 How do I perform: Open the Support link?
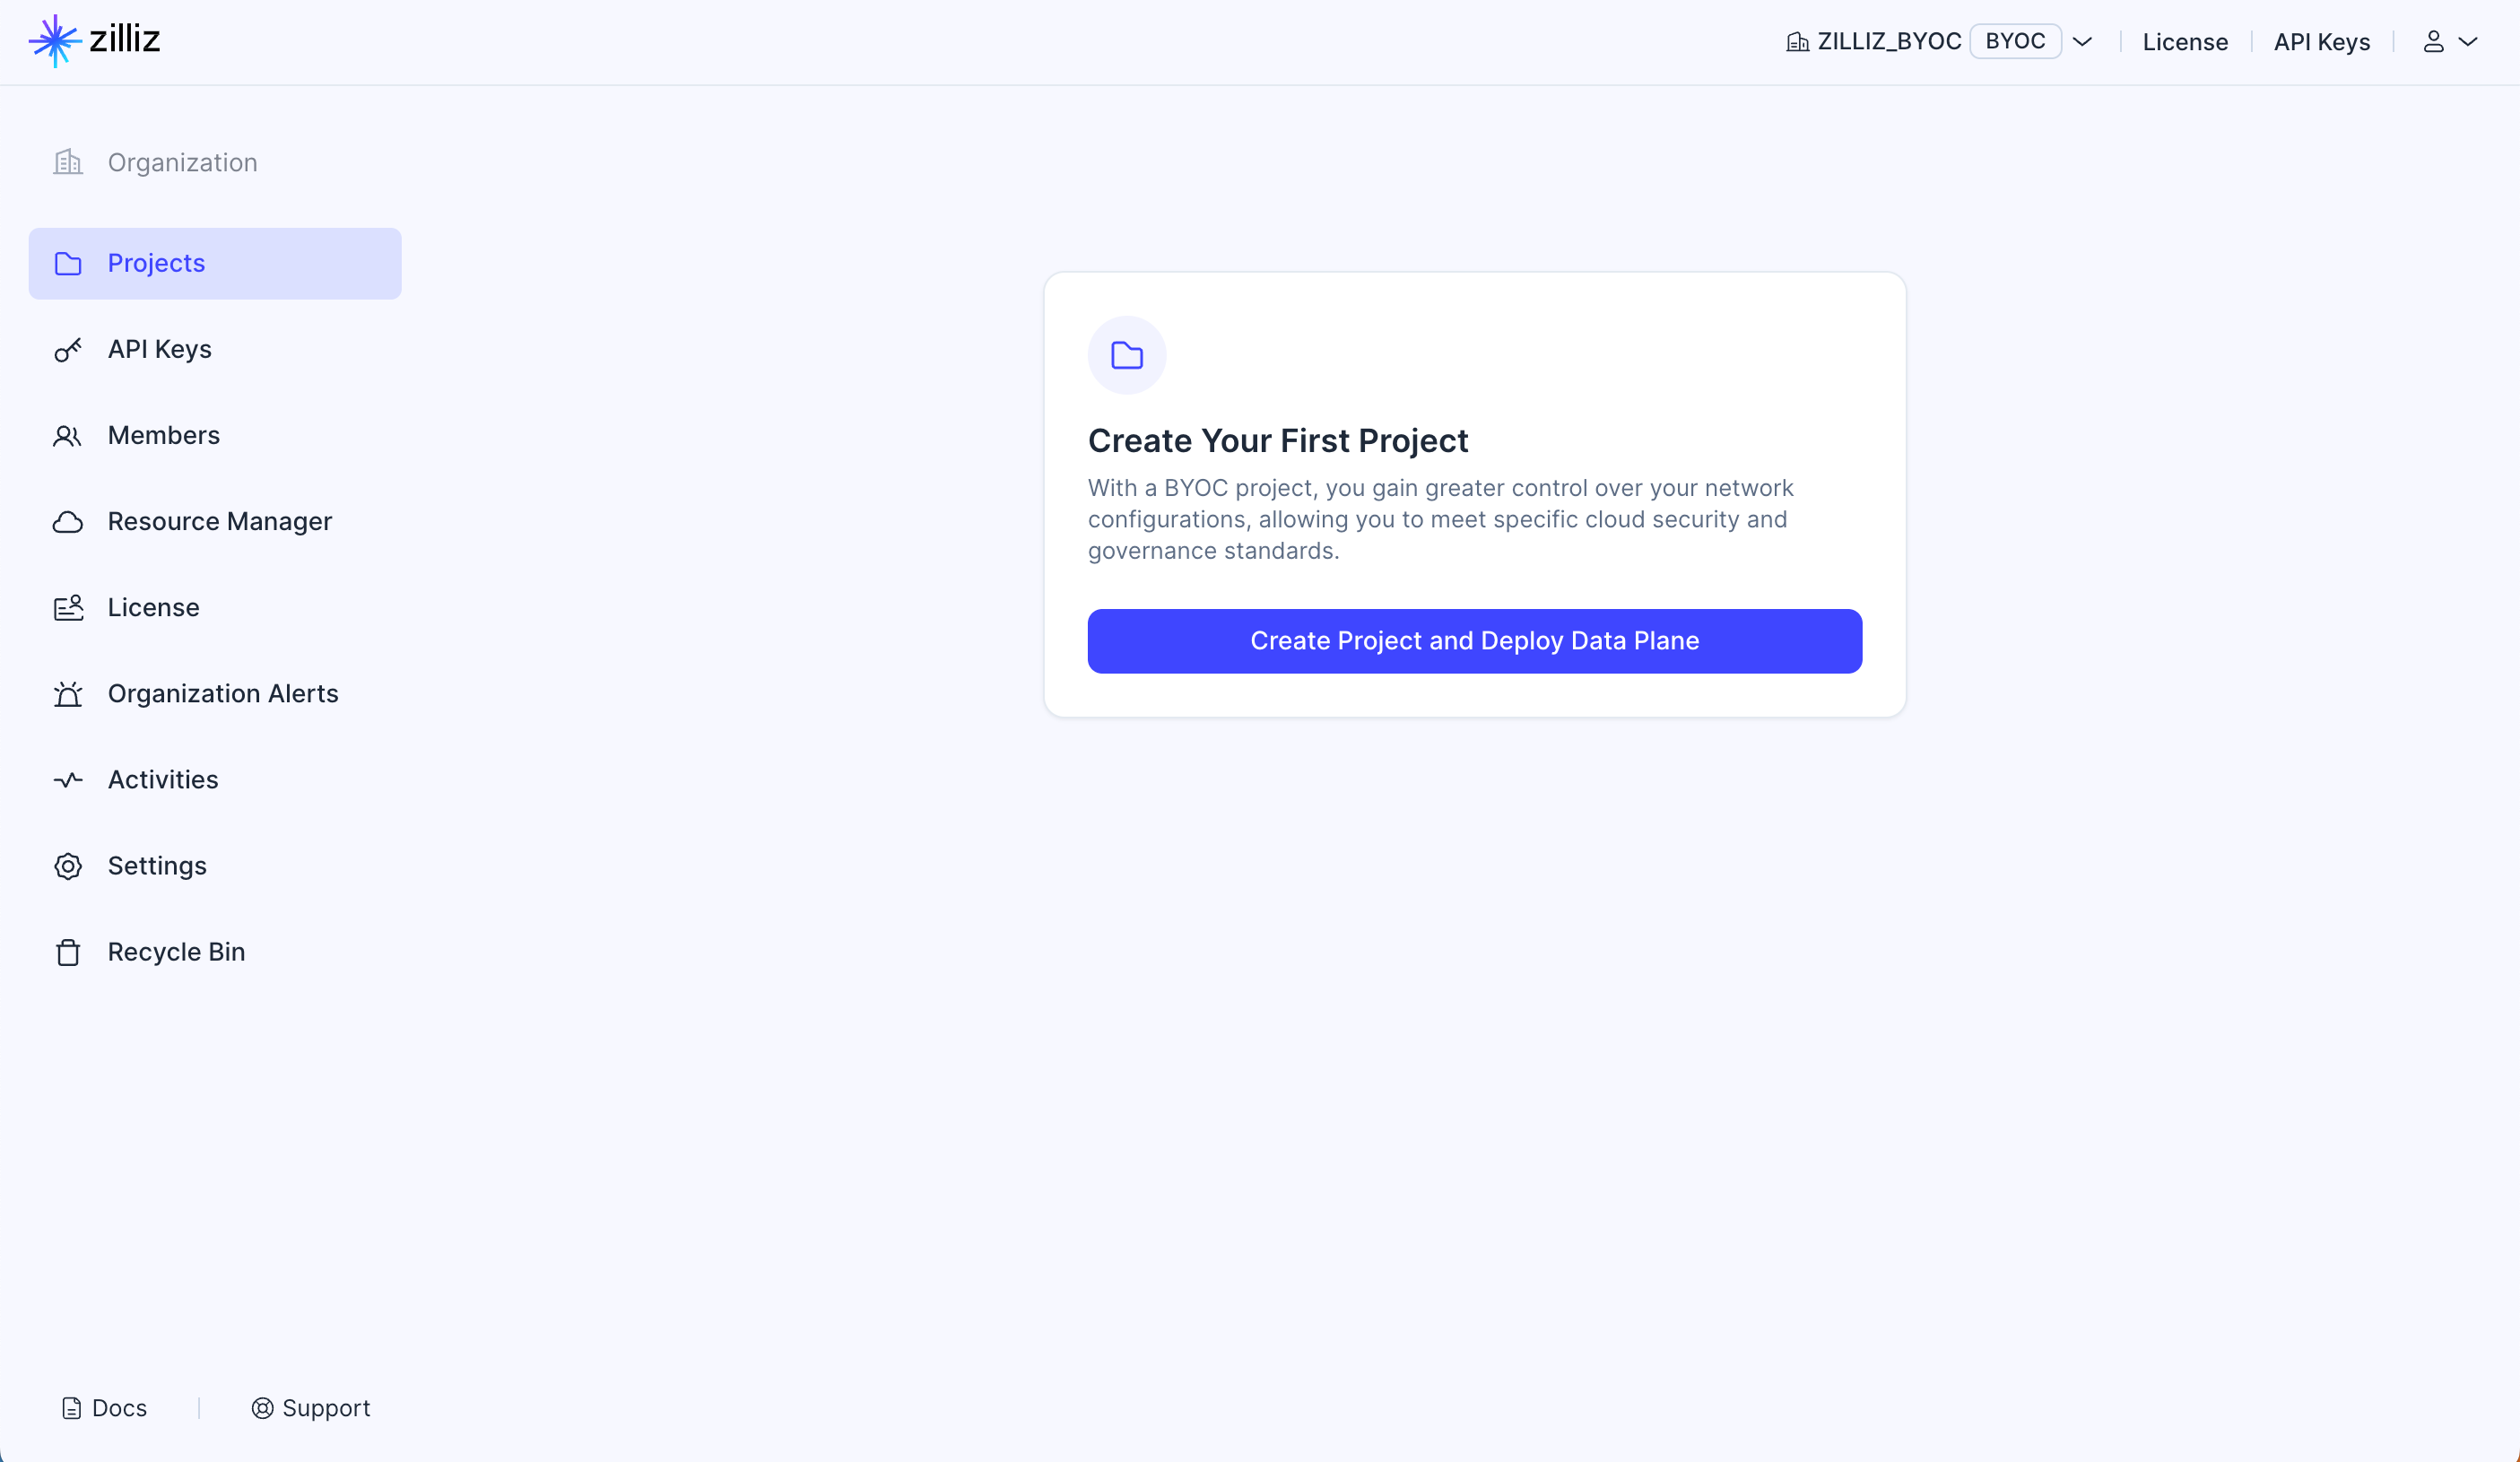311,1408
